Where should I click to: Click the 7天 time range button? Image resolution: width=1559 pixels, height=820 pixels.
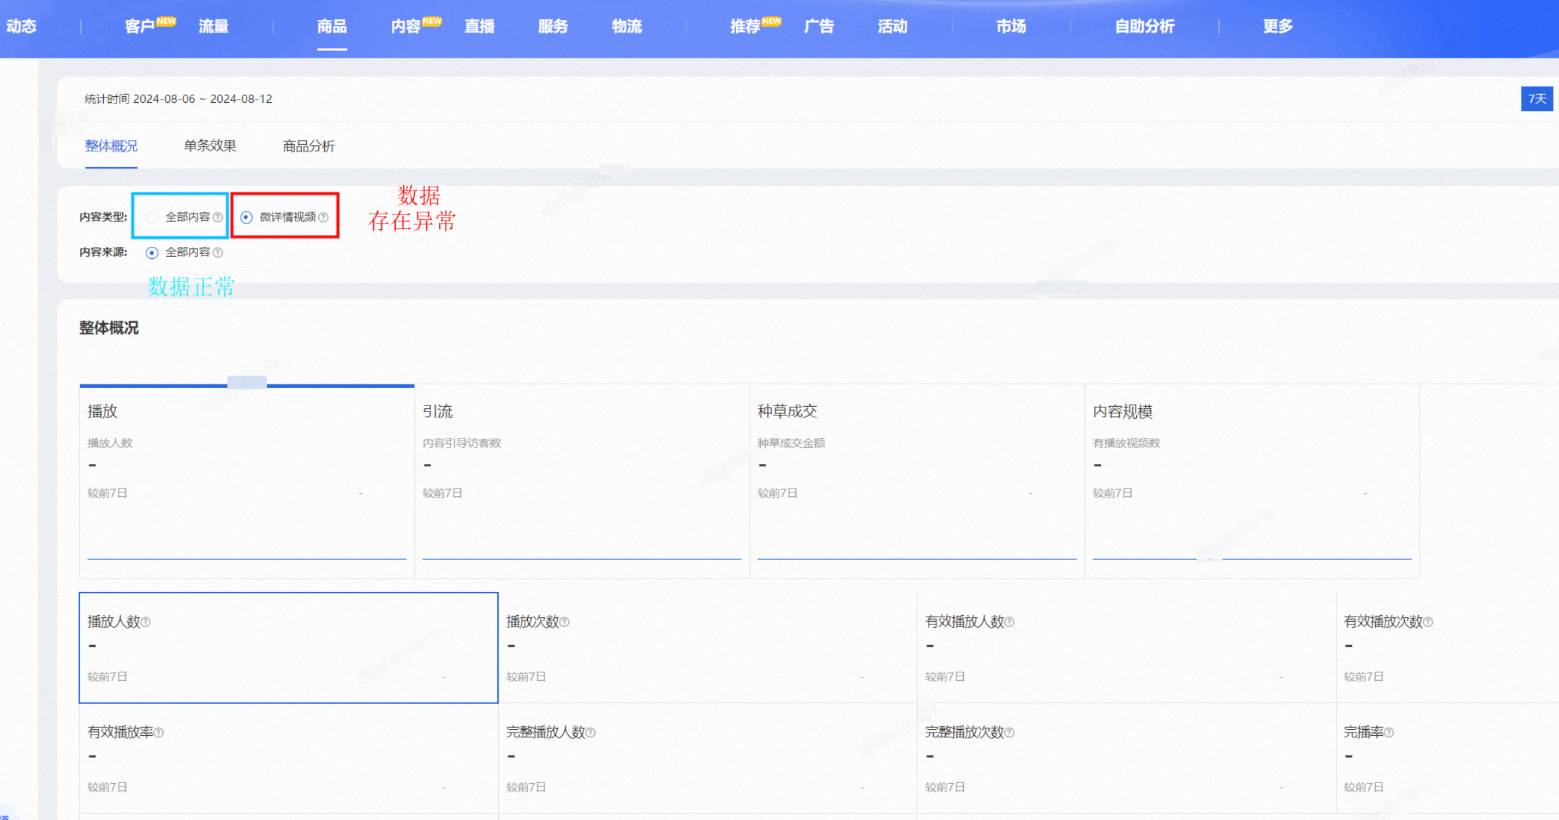point(1537,99)
